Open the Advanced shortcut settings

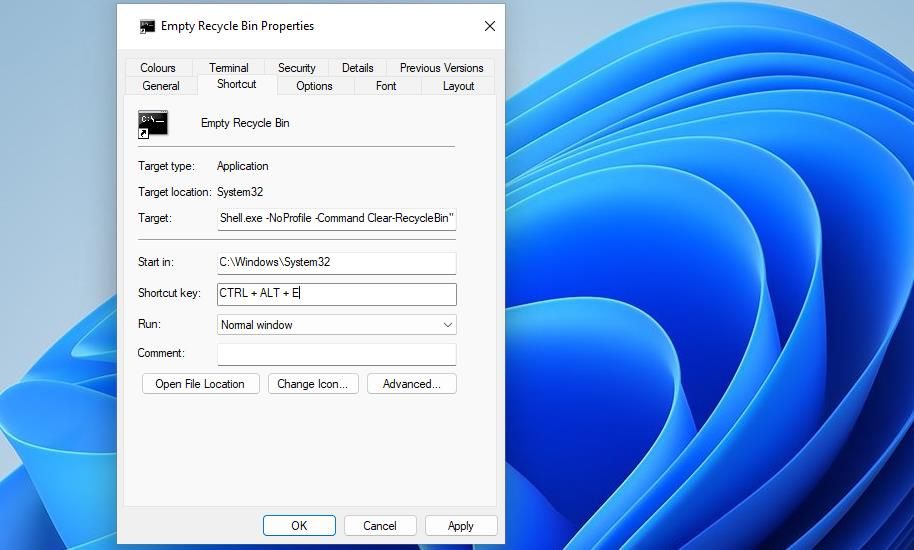tap(411, 384)
